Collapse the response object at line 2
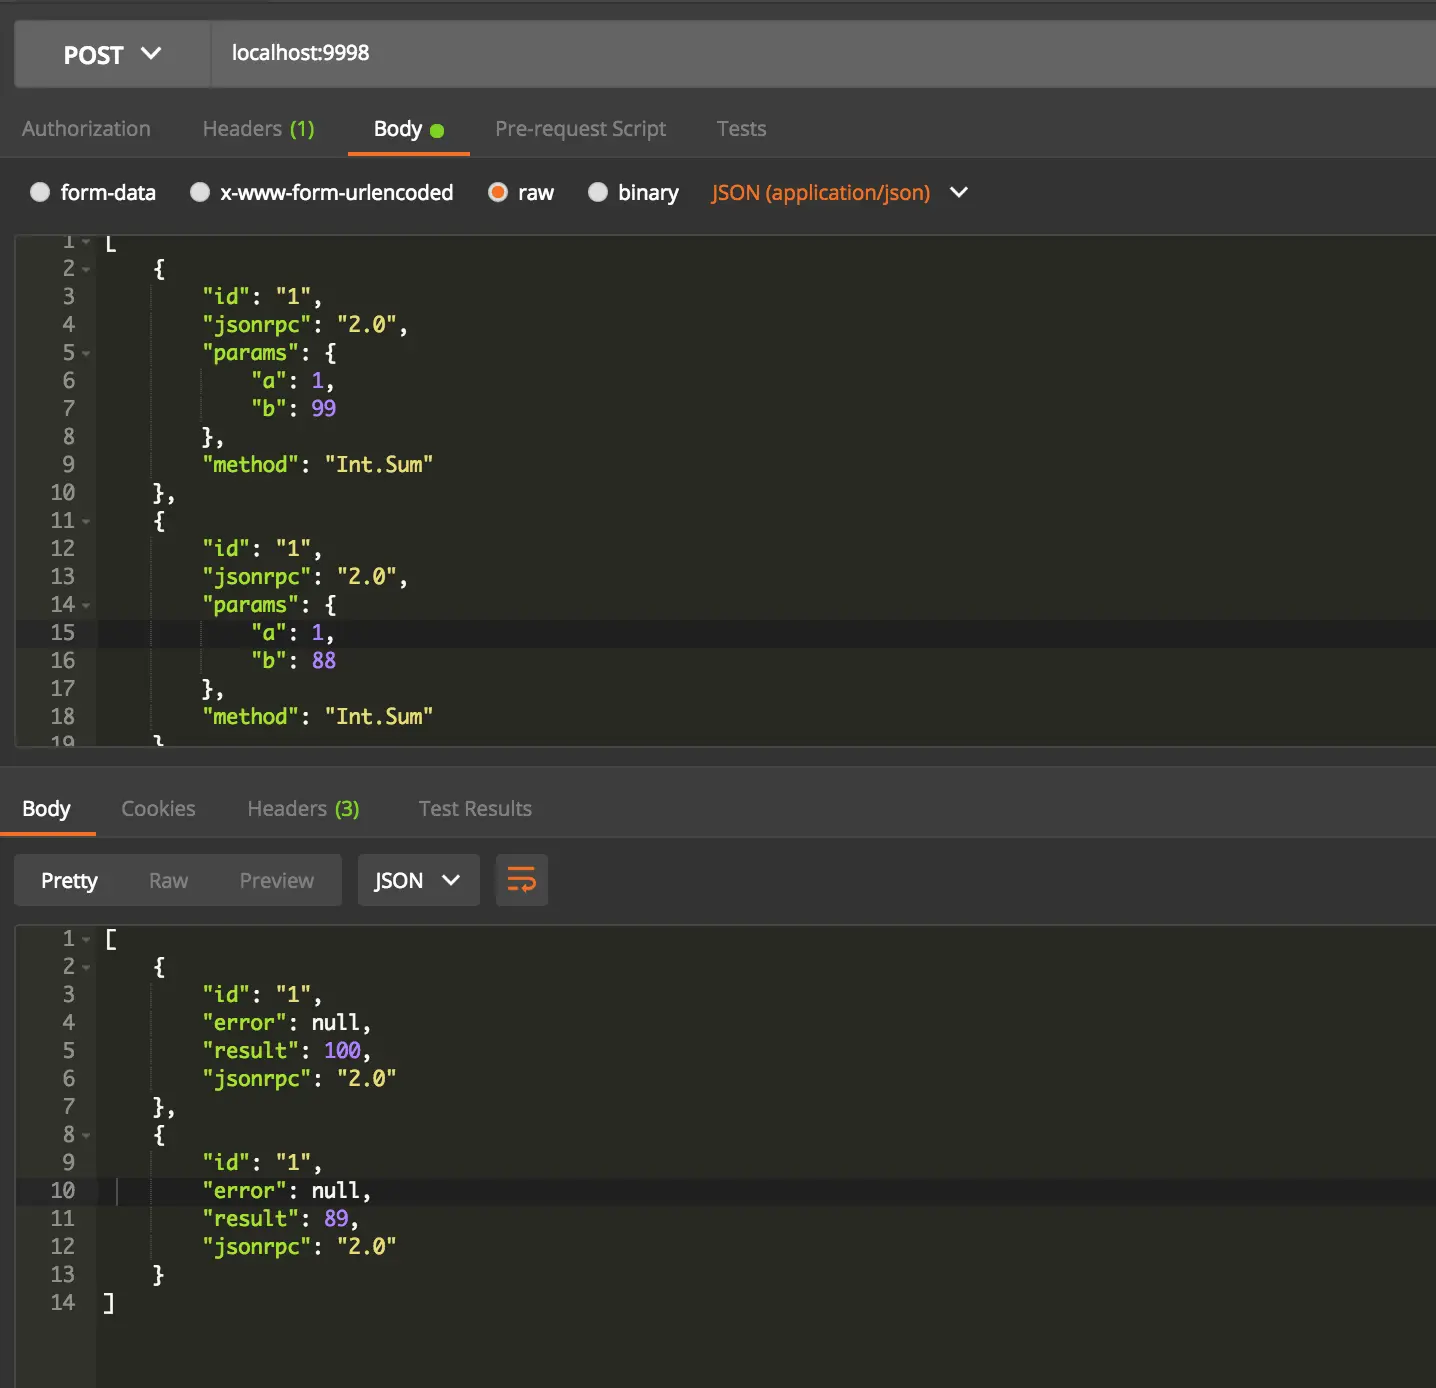 [86, 967]
